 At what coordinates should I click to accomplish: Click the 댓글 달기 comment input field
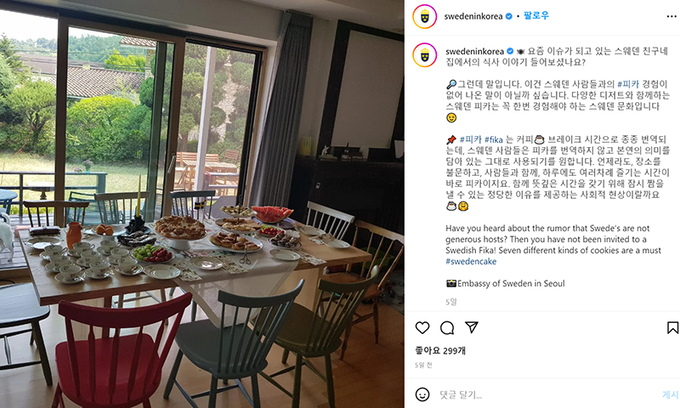tap(546, 395)
